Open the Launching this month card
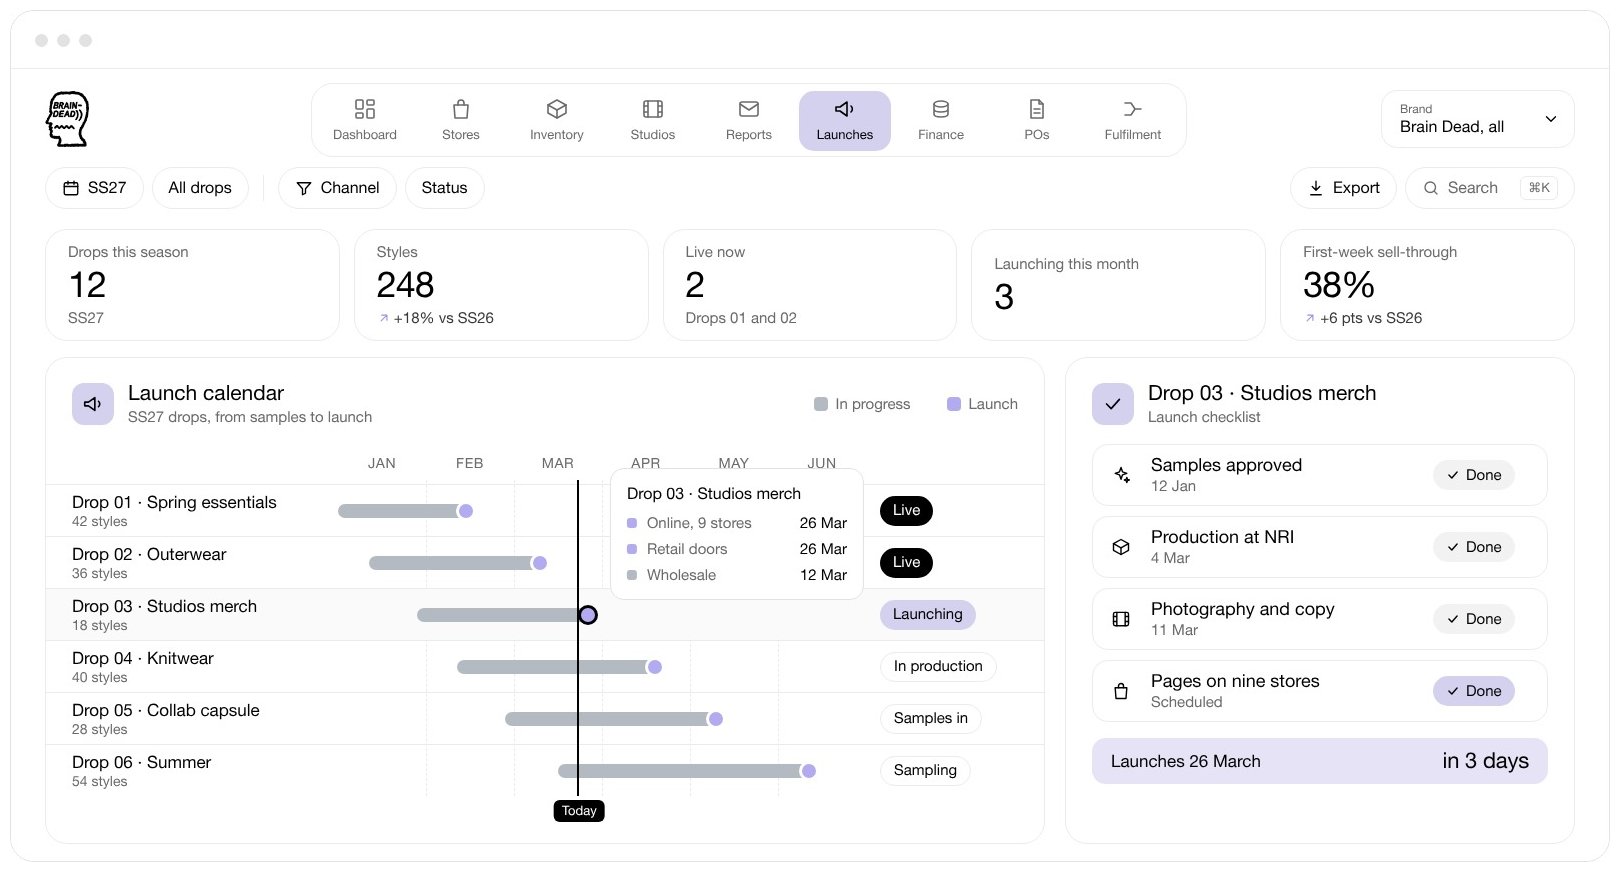 point(1119,285)
